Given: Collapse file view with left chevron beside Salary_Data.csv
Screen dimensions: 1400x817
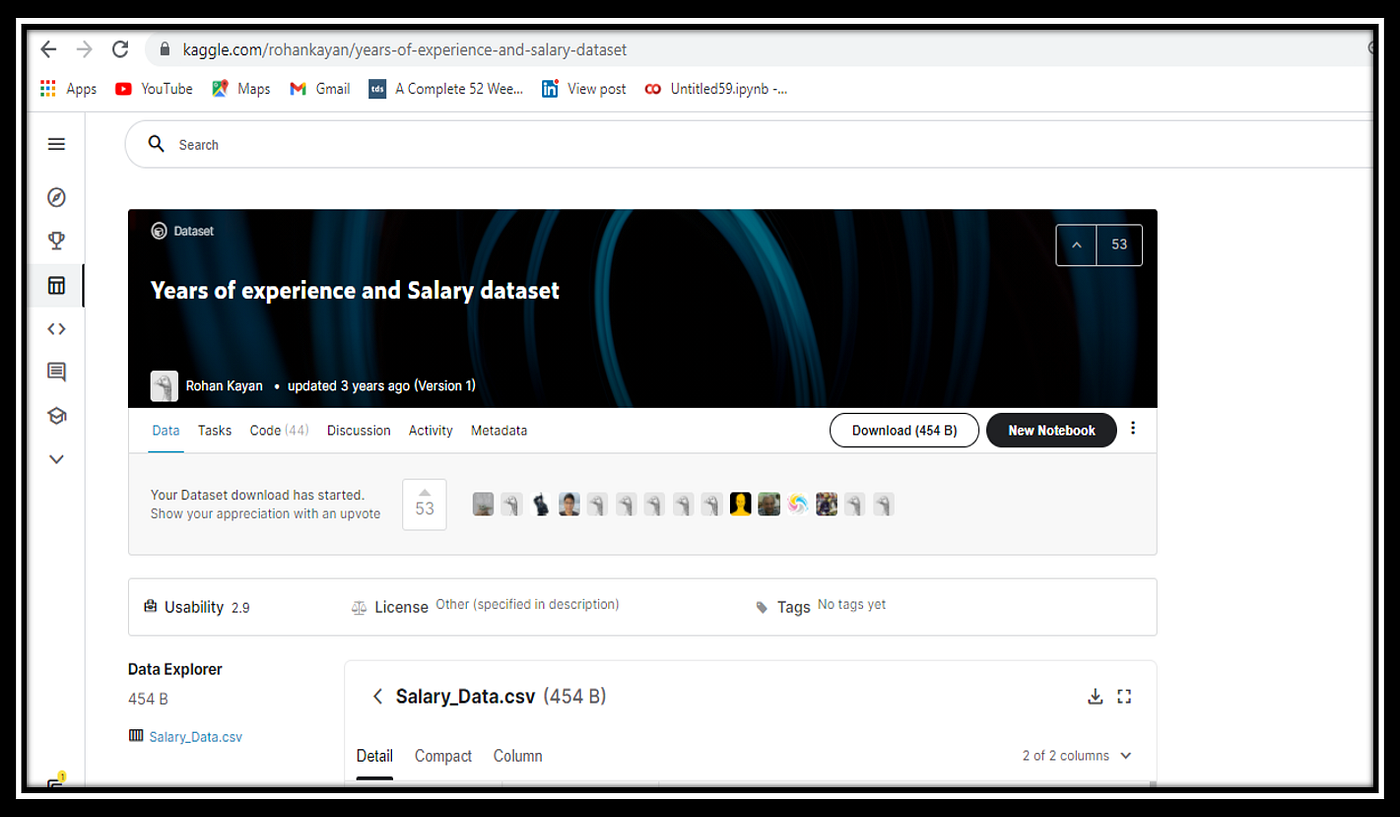Looking at the screenshot, I should click(377, 696).
